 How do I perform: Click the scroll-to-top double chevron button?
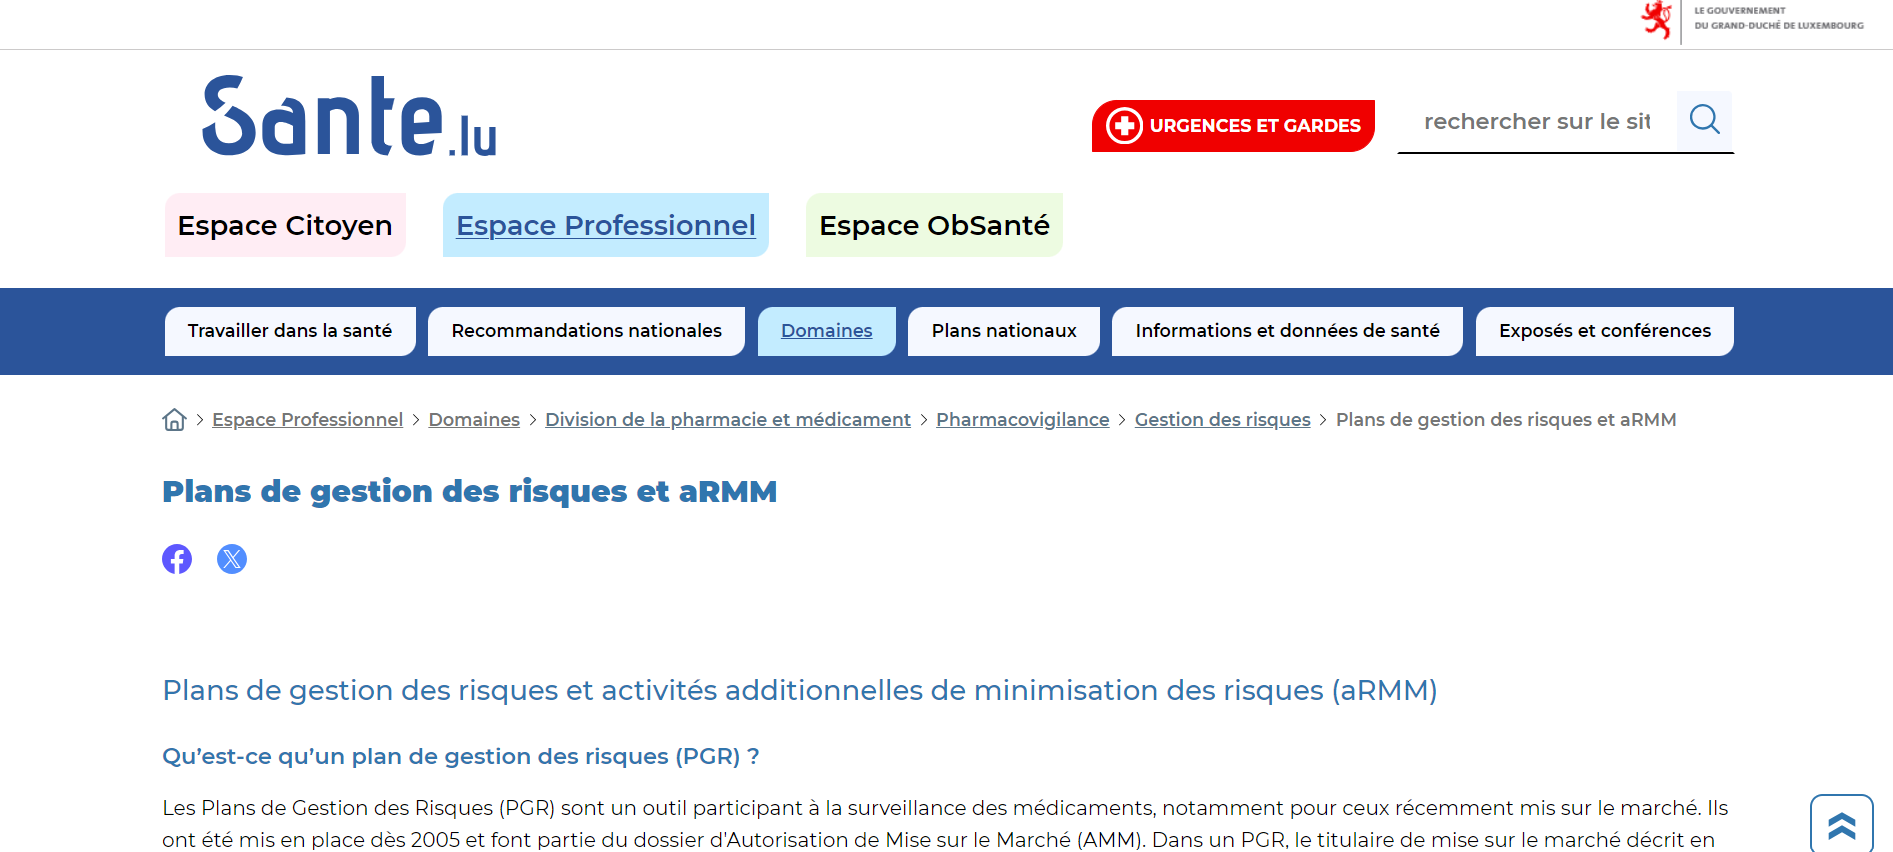[1841, 825]
